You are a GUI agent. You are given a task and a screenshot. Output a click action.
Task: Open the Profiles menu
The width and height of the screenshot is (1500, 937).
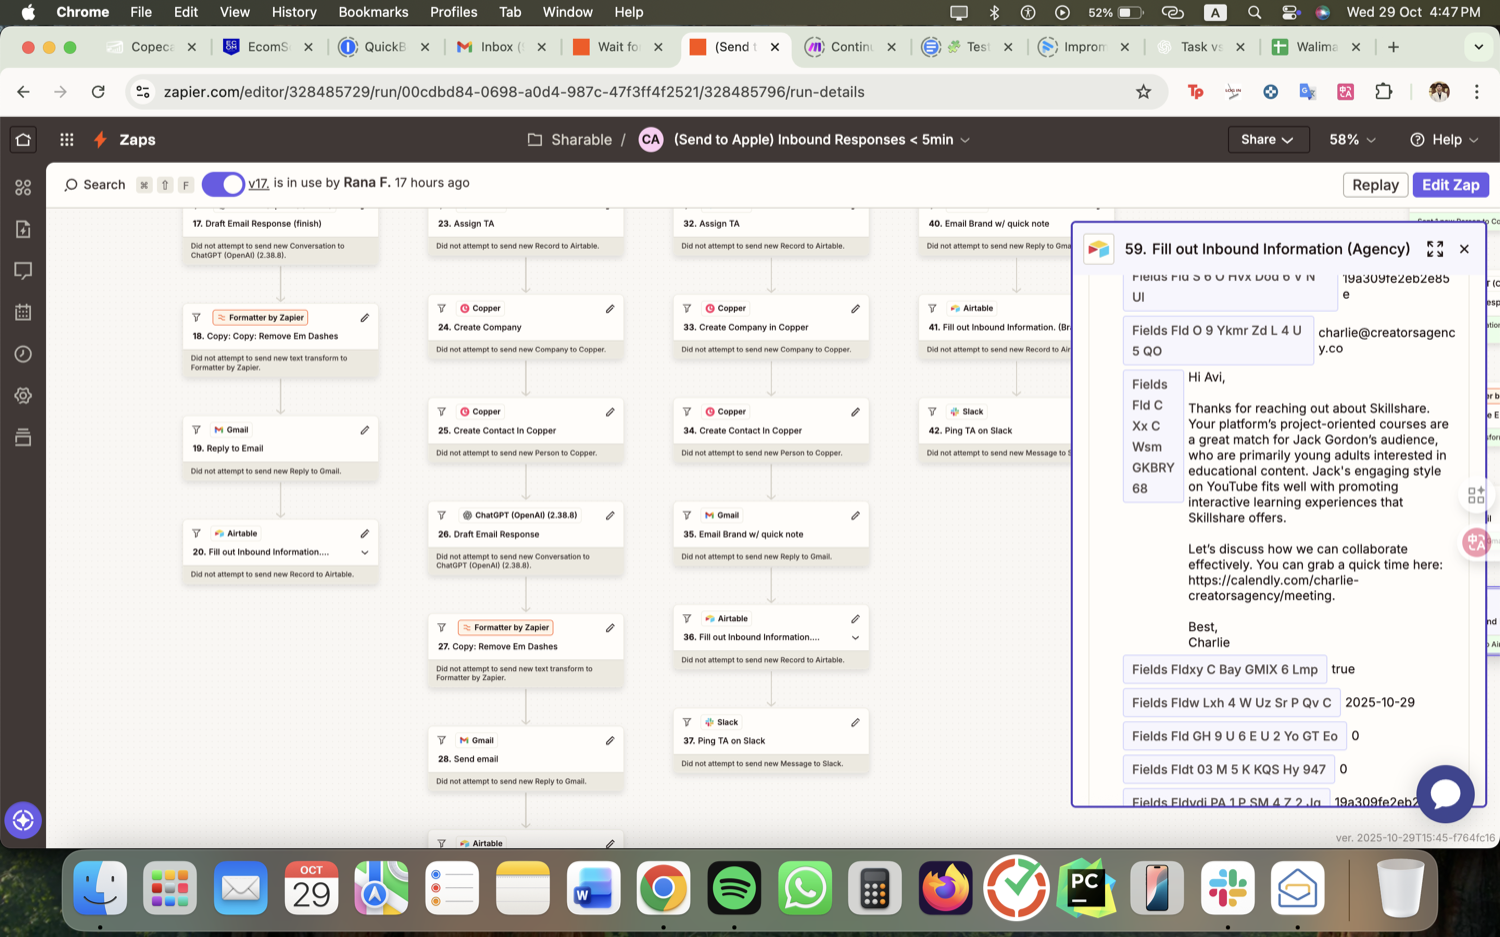point(453,12)
